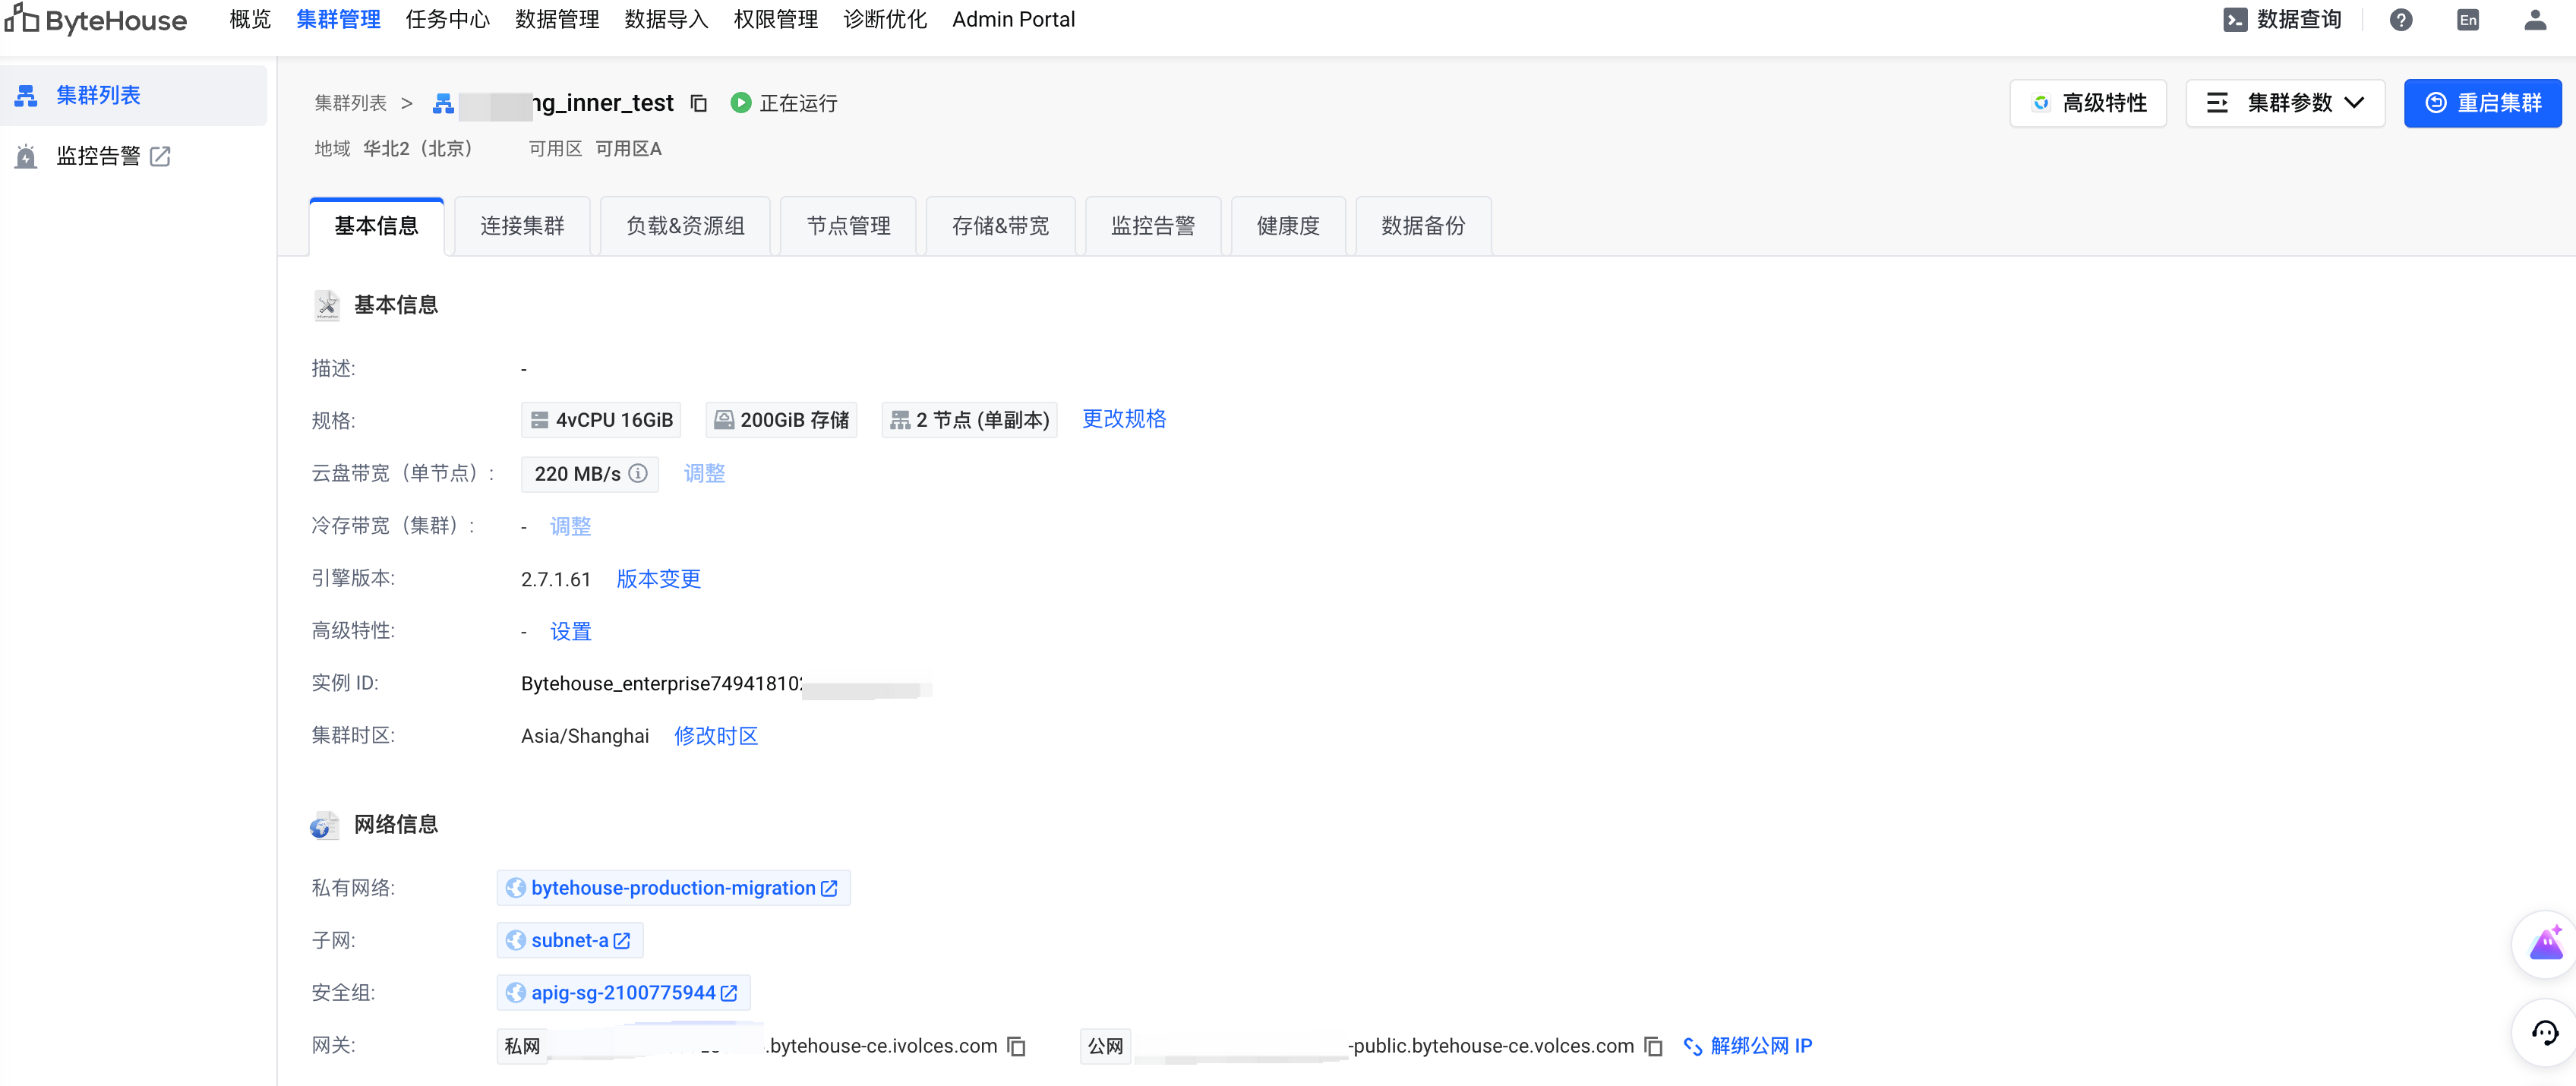2576x1086 pixels.
Task: Open the 数据导入 menu
Action: [x=666, y=20]
